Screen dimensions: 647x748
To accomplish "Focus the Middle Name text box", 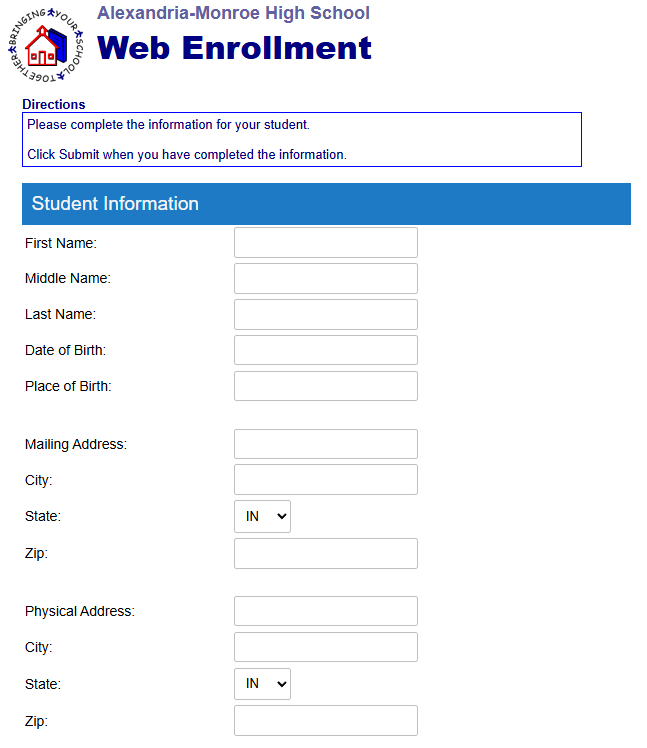I will [325, 279].
